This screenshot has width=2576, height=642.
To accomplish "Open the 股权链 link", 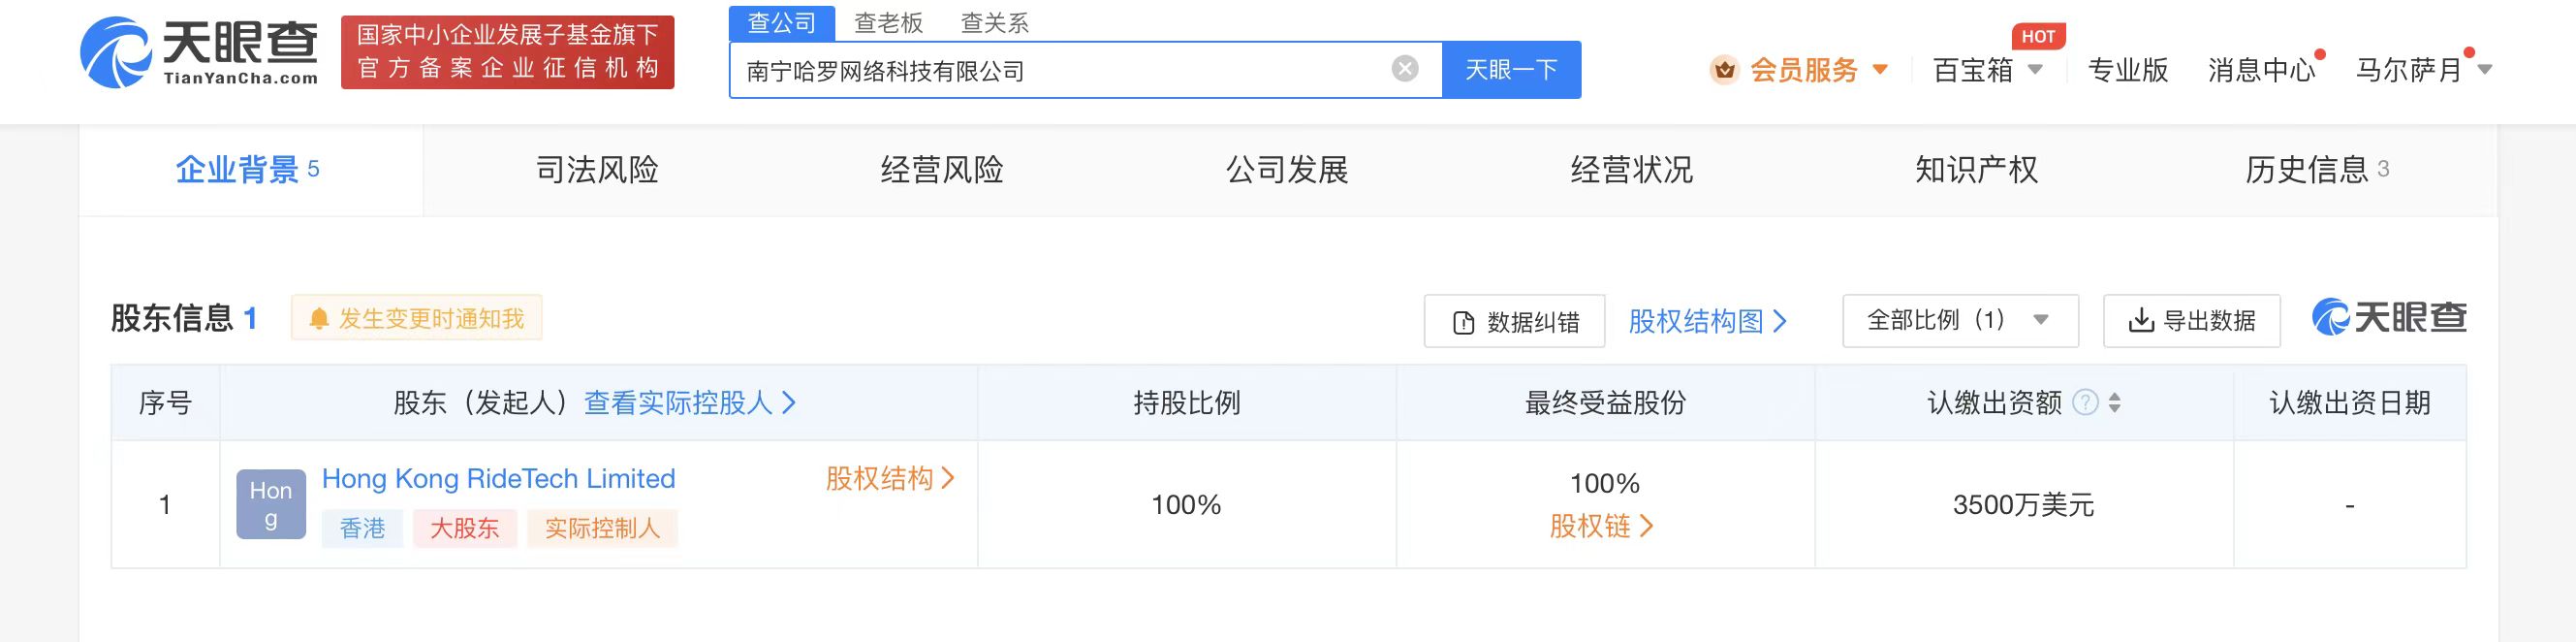I will coord(1602,526).
